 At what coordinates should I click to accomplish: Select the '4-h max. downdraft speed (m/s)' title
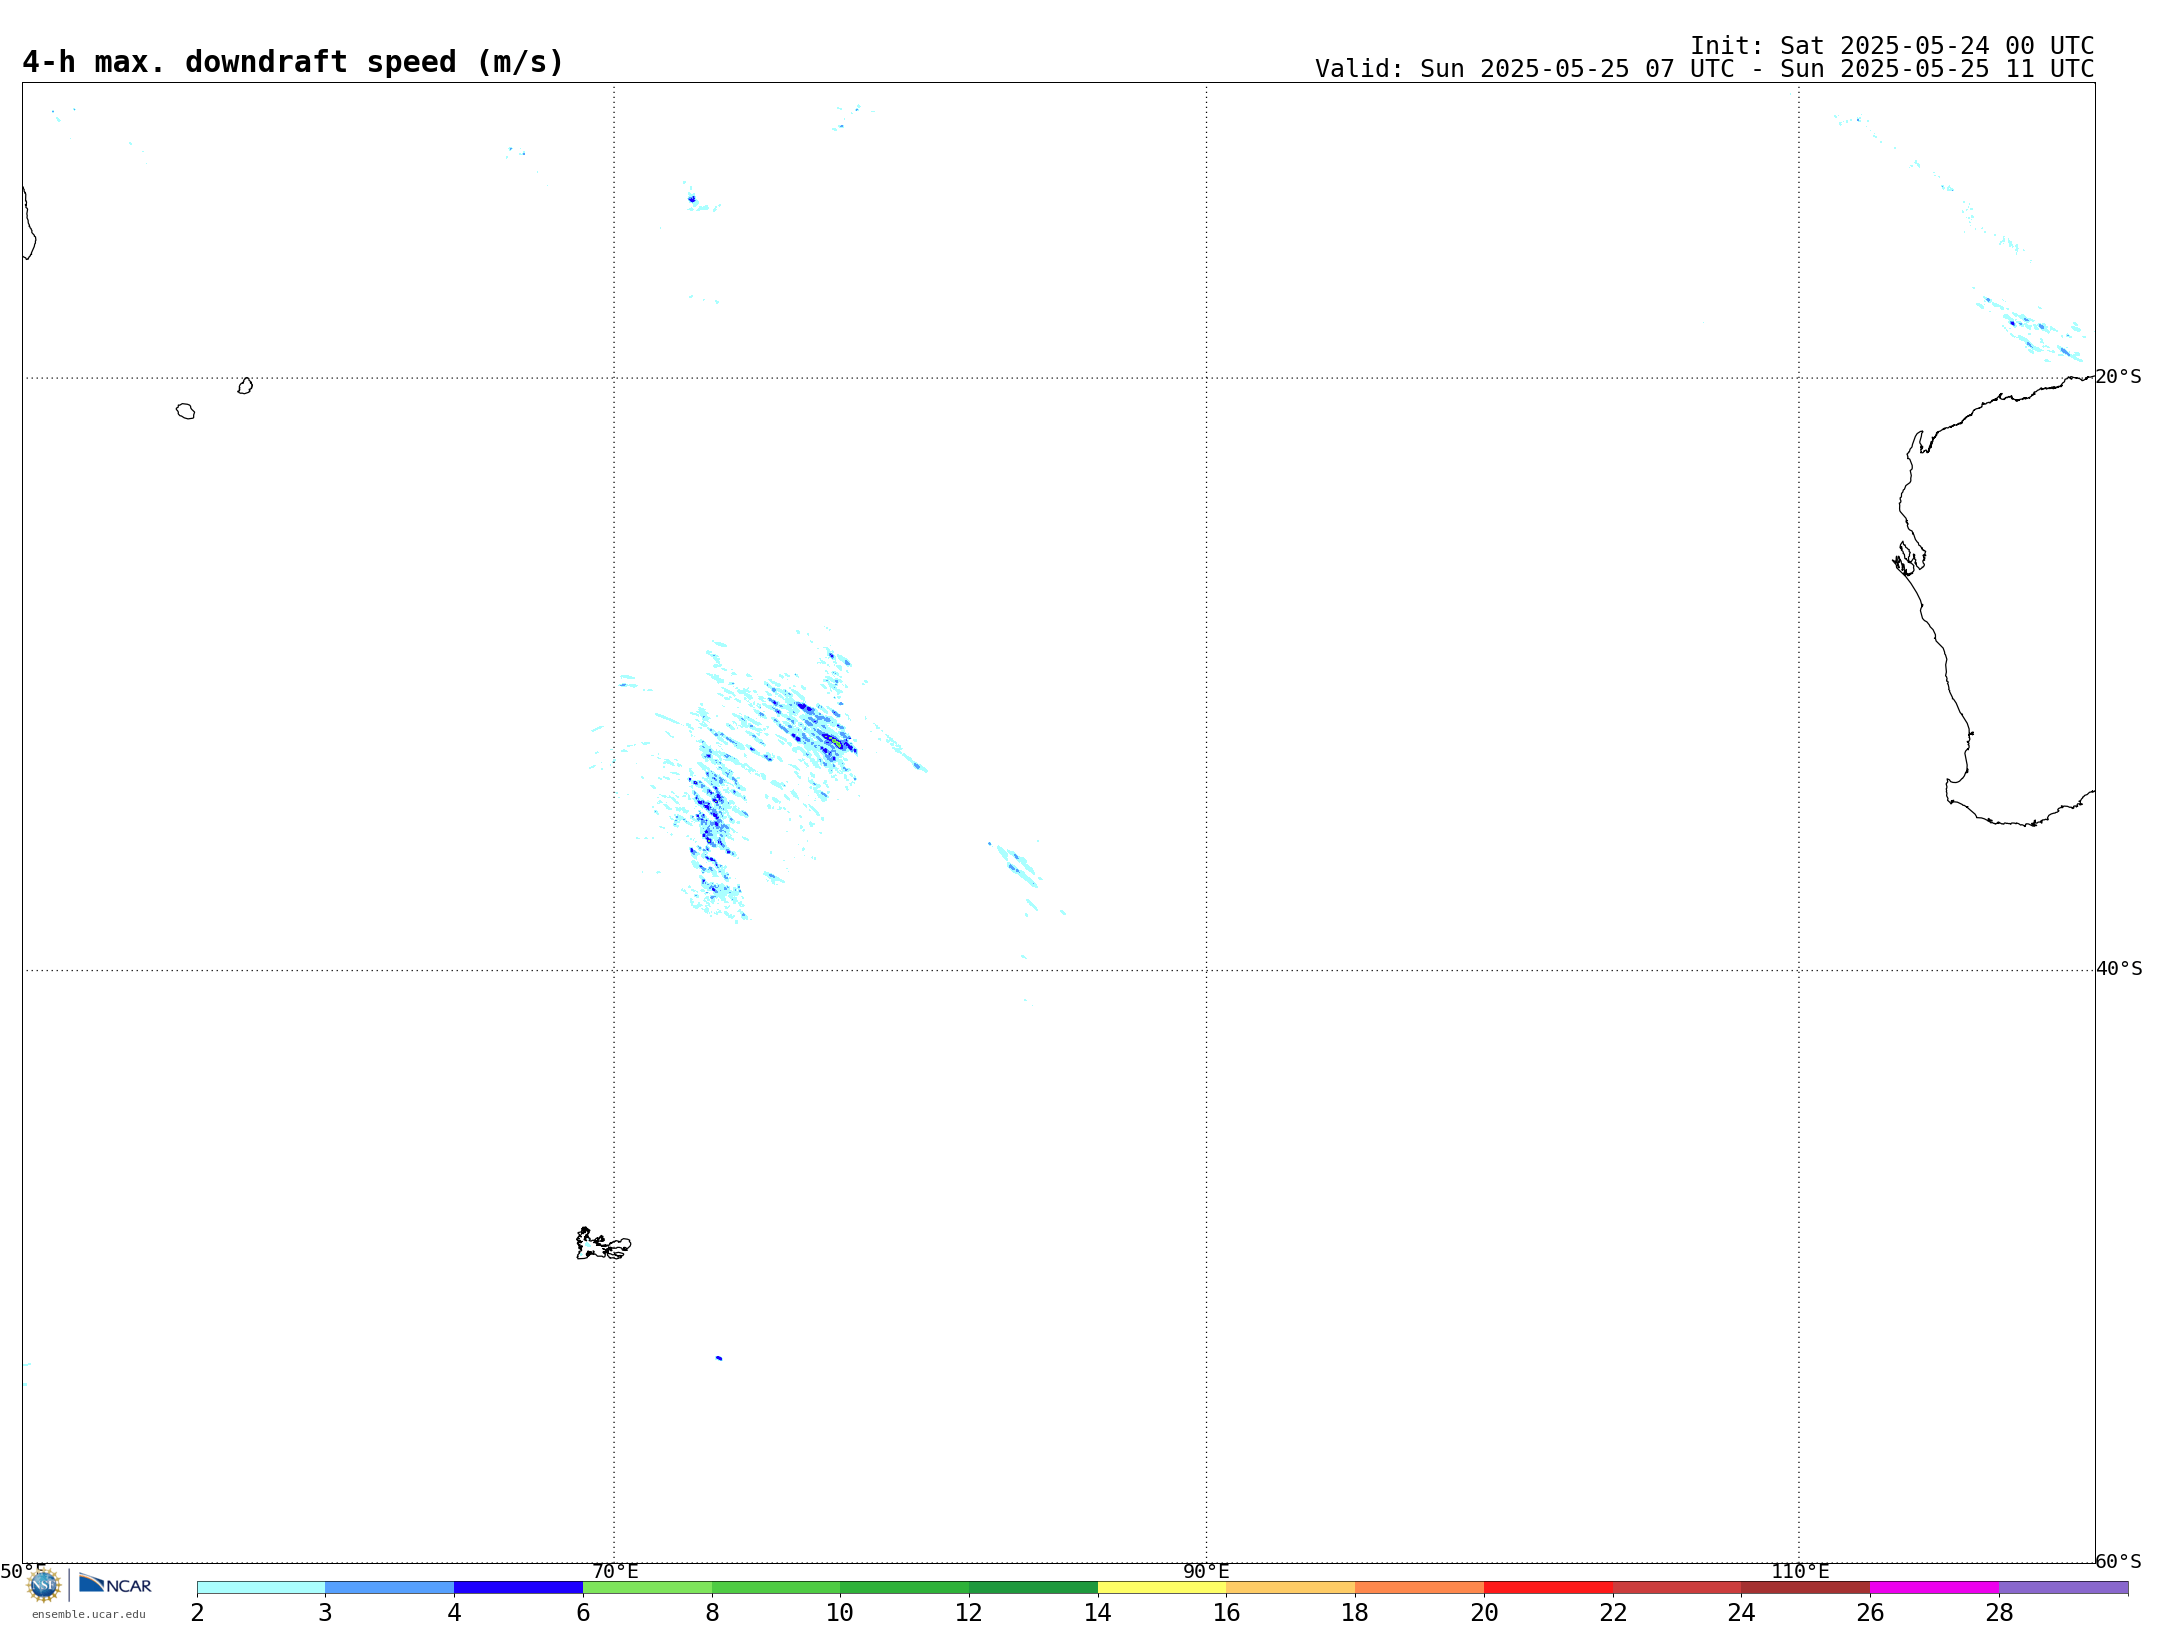(293, 62)
